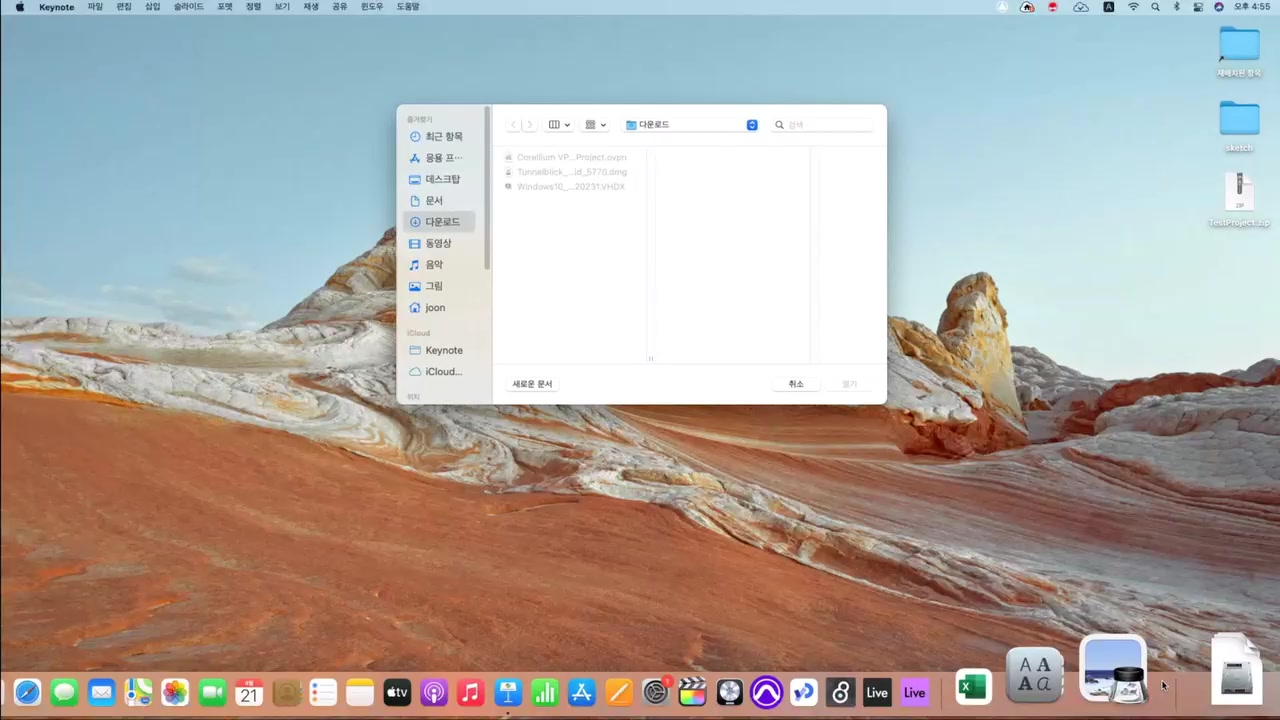Expand the column view mode dropdown
This screenshot has width=1280, height=720.
coord(559,125)
